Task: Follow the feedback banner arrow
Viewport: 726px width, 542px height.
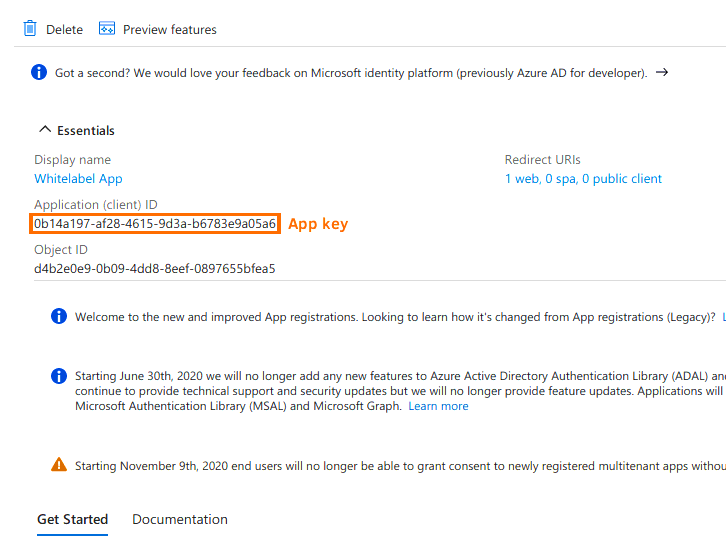Action: 662,72
